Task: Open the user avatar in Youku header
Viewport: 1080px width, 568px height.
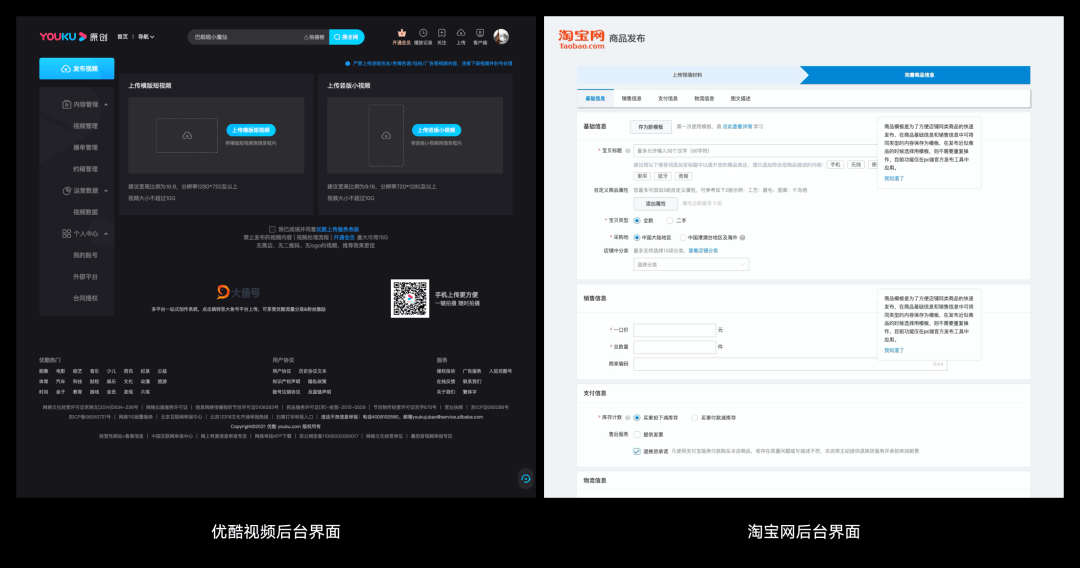Action: (x=501, y=36)
